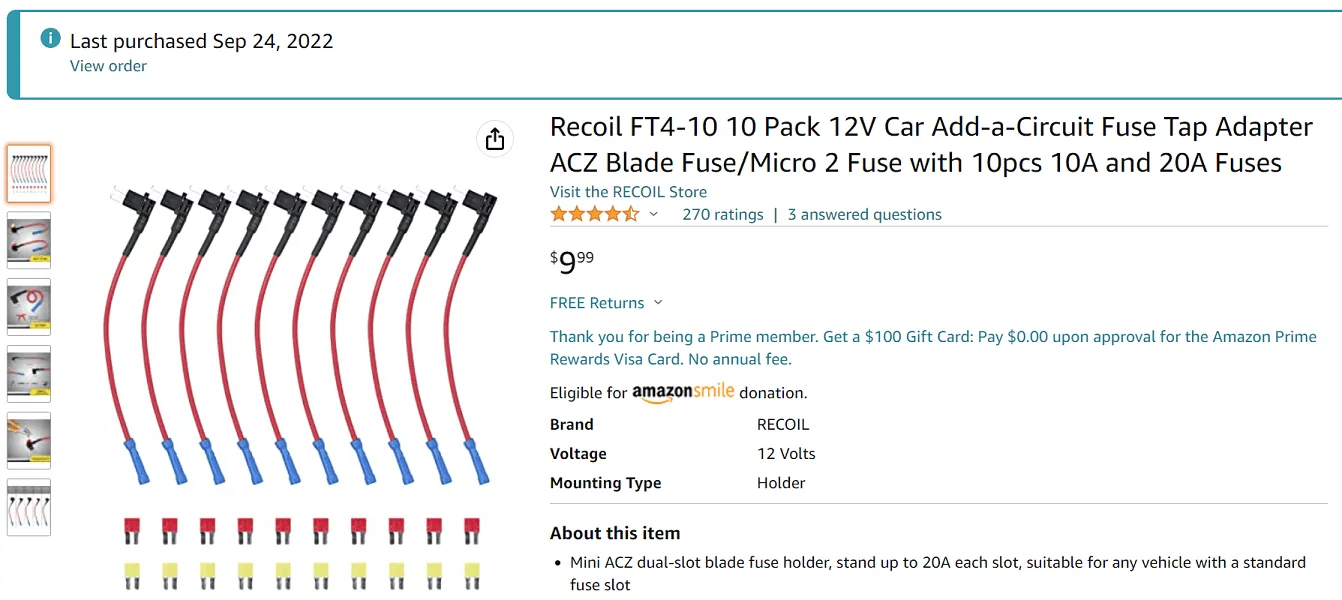Select the third product thumbnail

coord(29,307)
